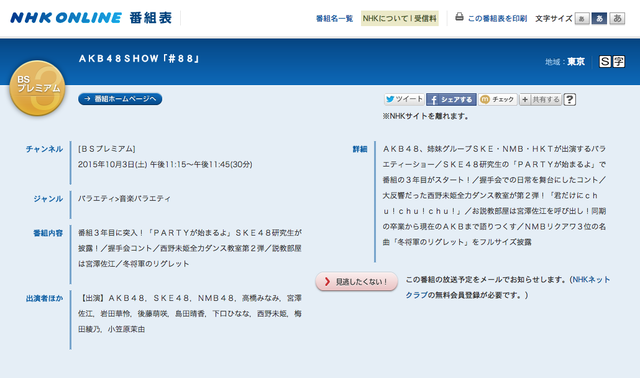Click the BSプレミアム channel badge
Image resolution: width=640 pixels, height=378 pixels.
(37, 88)
